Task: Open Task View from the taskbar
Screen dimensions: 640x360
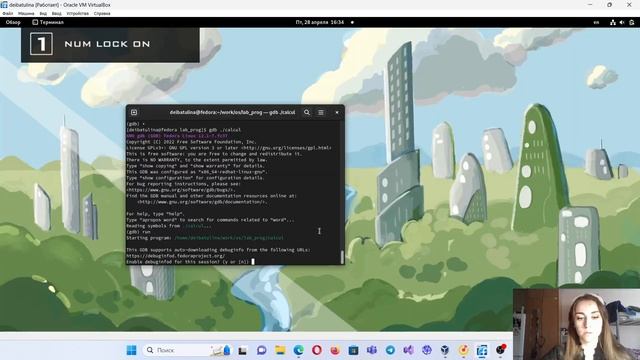Action: coord(242,350)
